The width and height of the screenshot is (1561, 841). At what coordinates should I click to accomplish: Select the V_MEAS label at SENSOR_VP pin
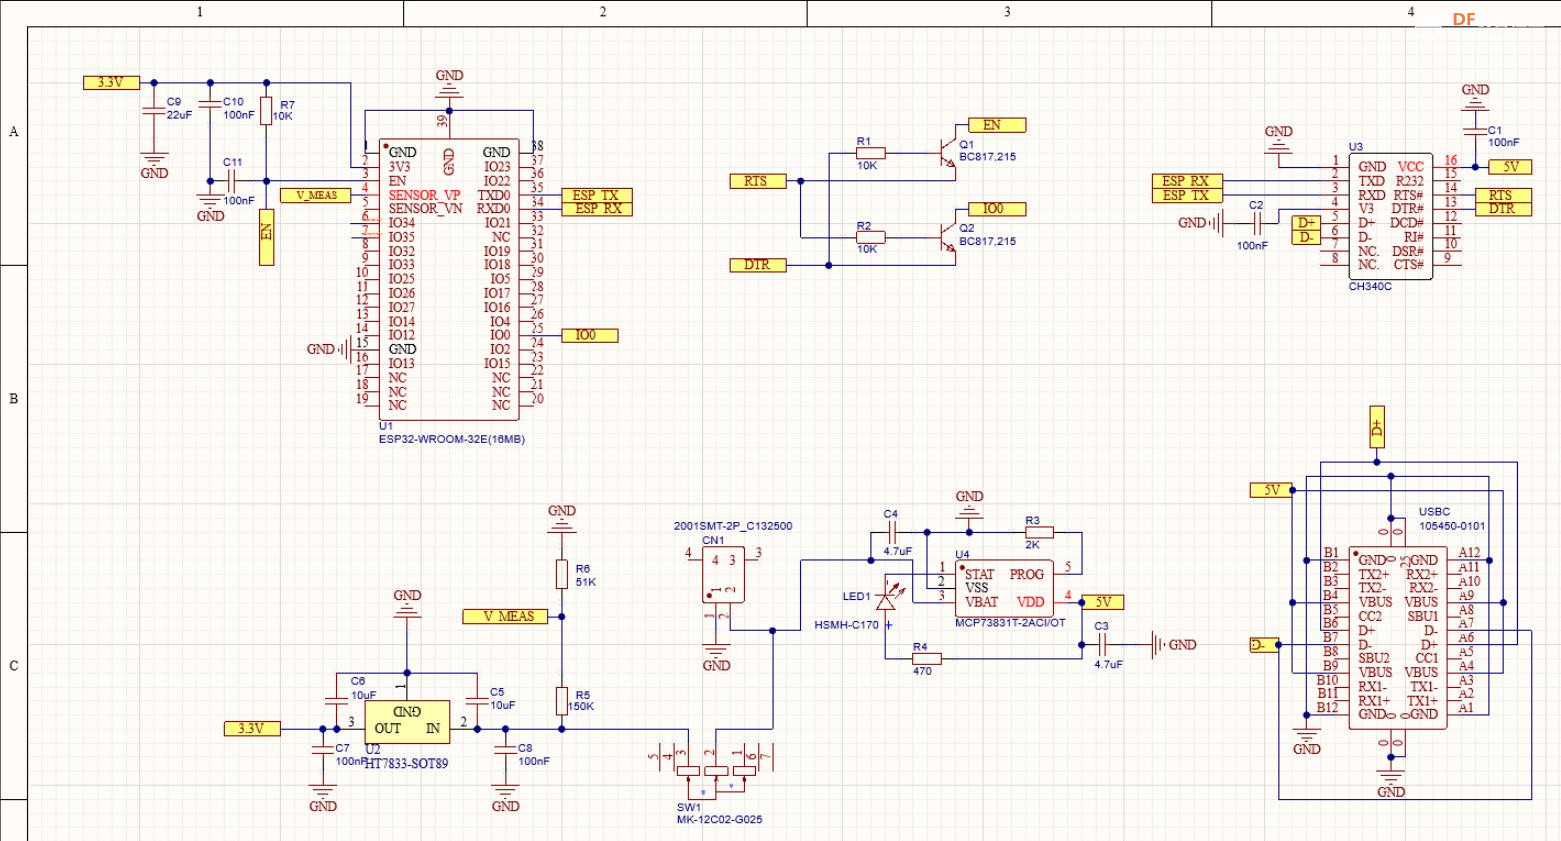pyautogui.click(x=316, y=195)
